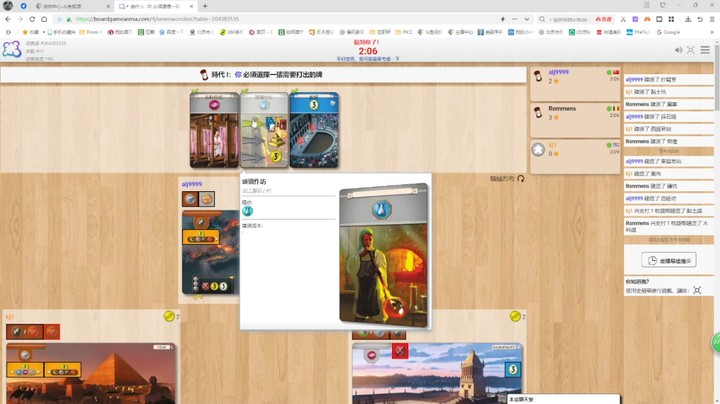720x404 pixels.
Task: Click the glass resource icon in tooltip
Action: click(248, 211)
